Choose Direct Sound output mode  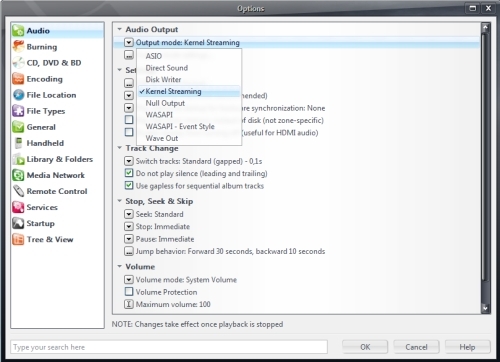pyautogui.click(x=189, y=68)
